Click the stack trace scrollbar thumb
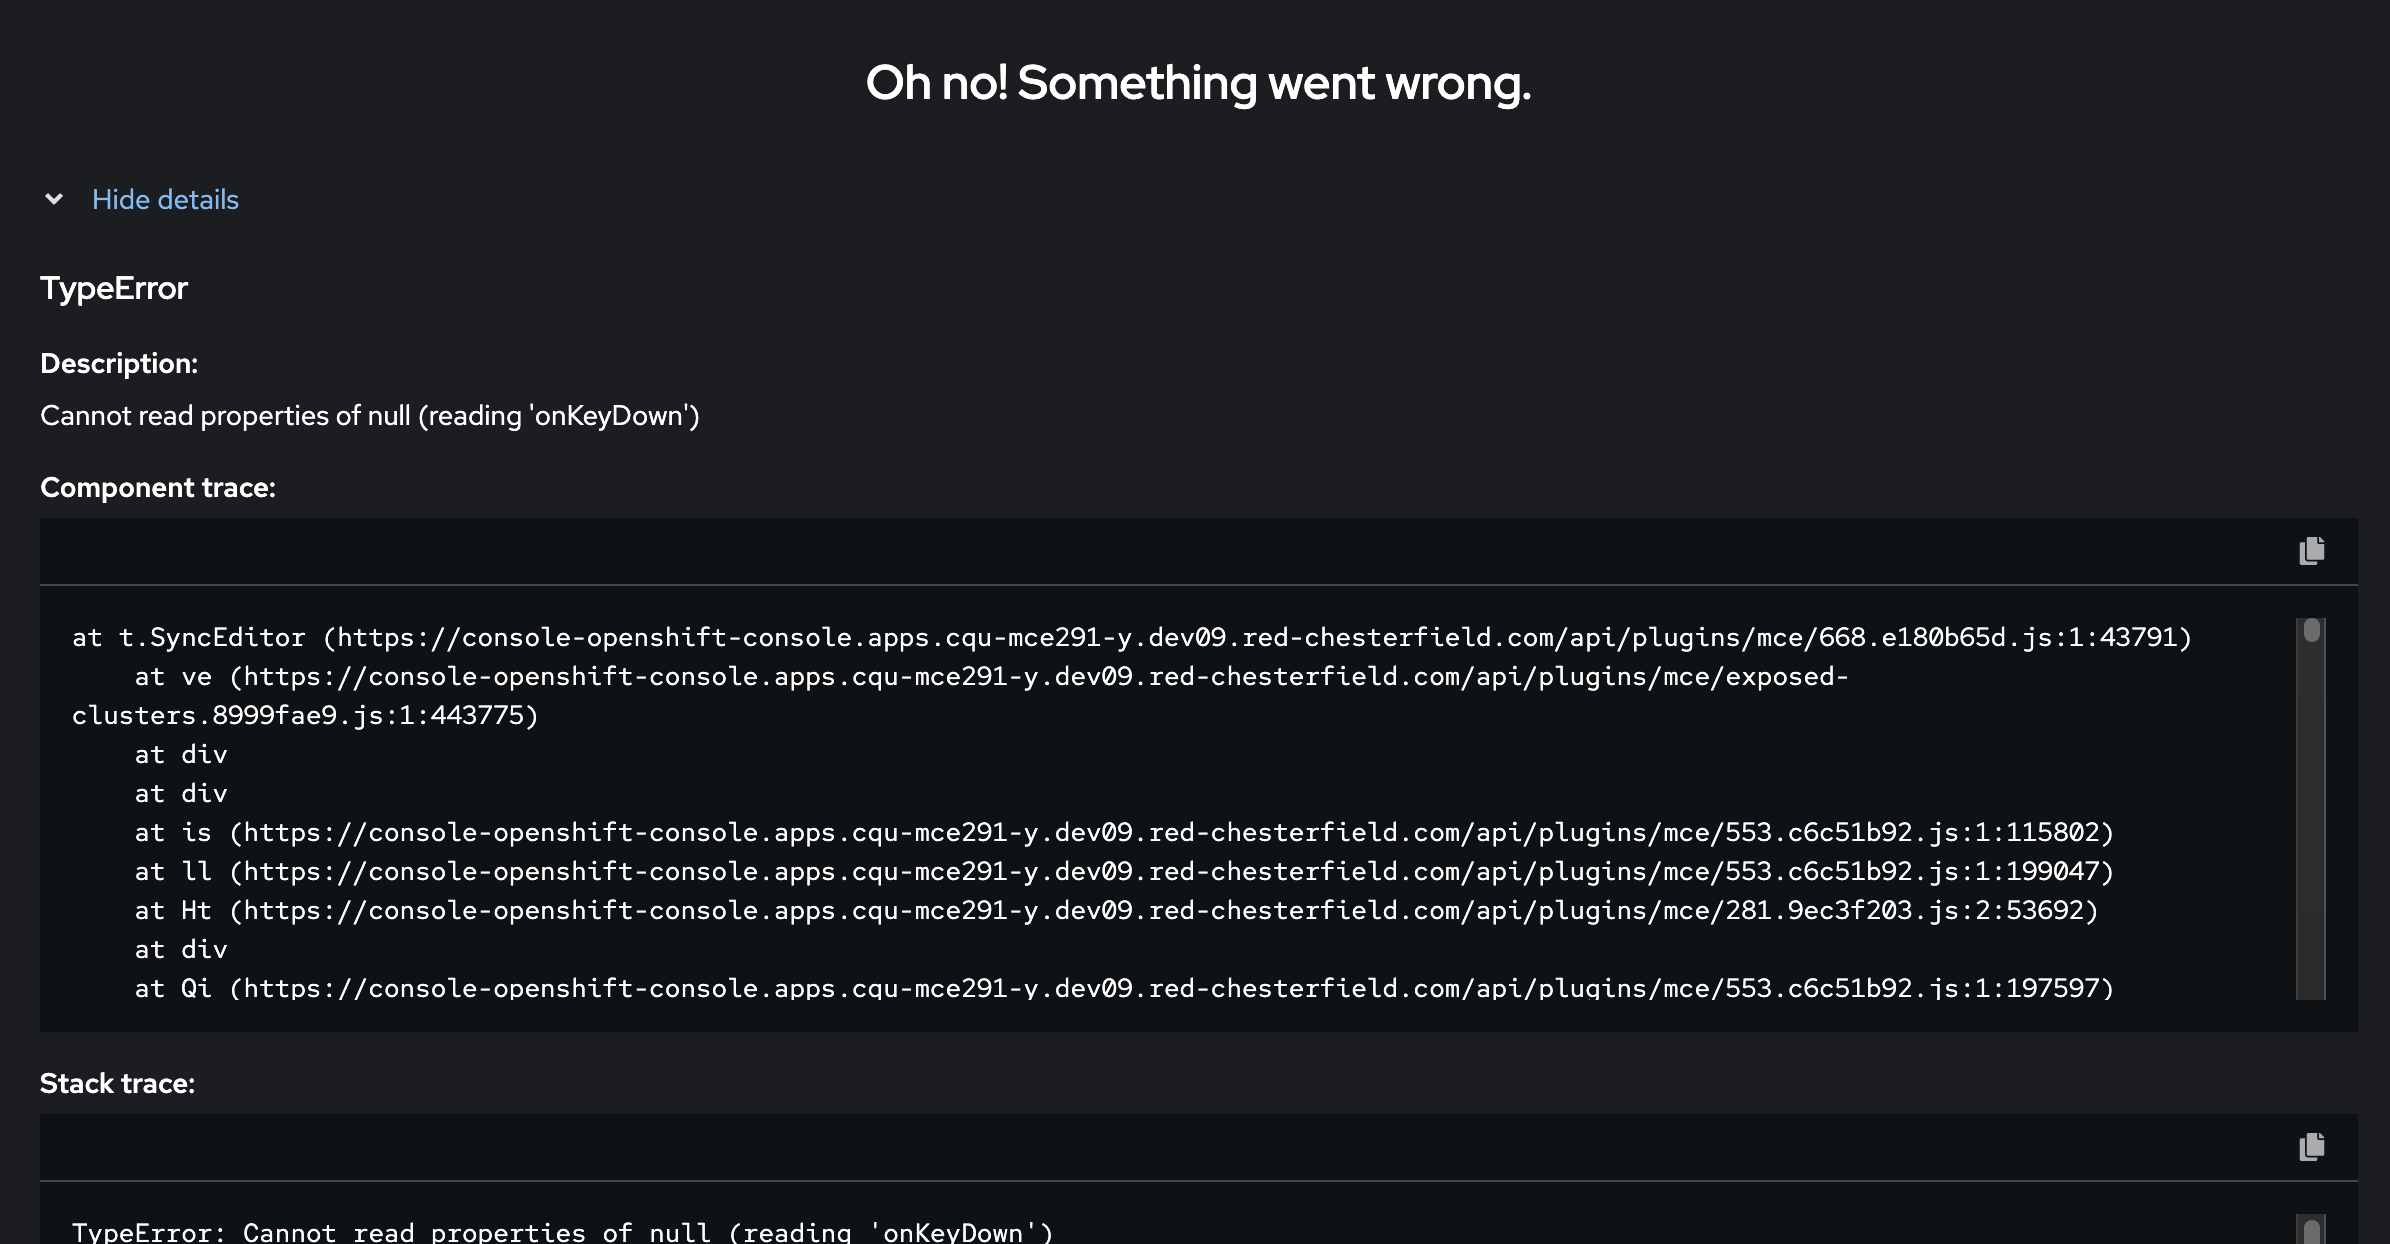Image resolution: width=2390 pixels, height=1244 pixels. click(x=2311, y=1230)
